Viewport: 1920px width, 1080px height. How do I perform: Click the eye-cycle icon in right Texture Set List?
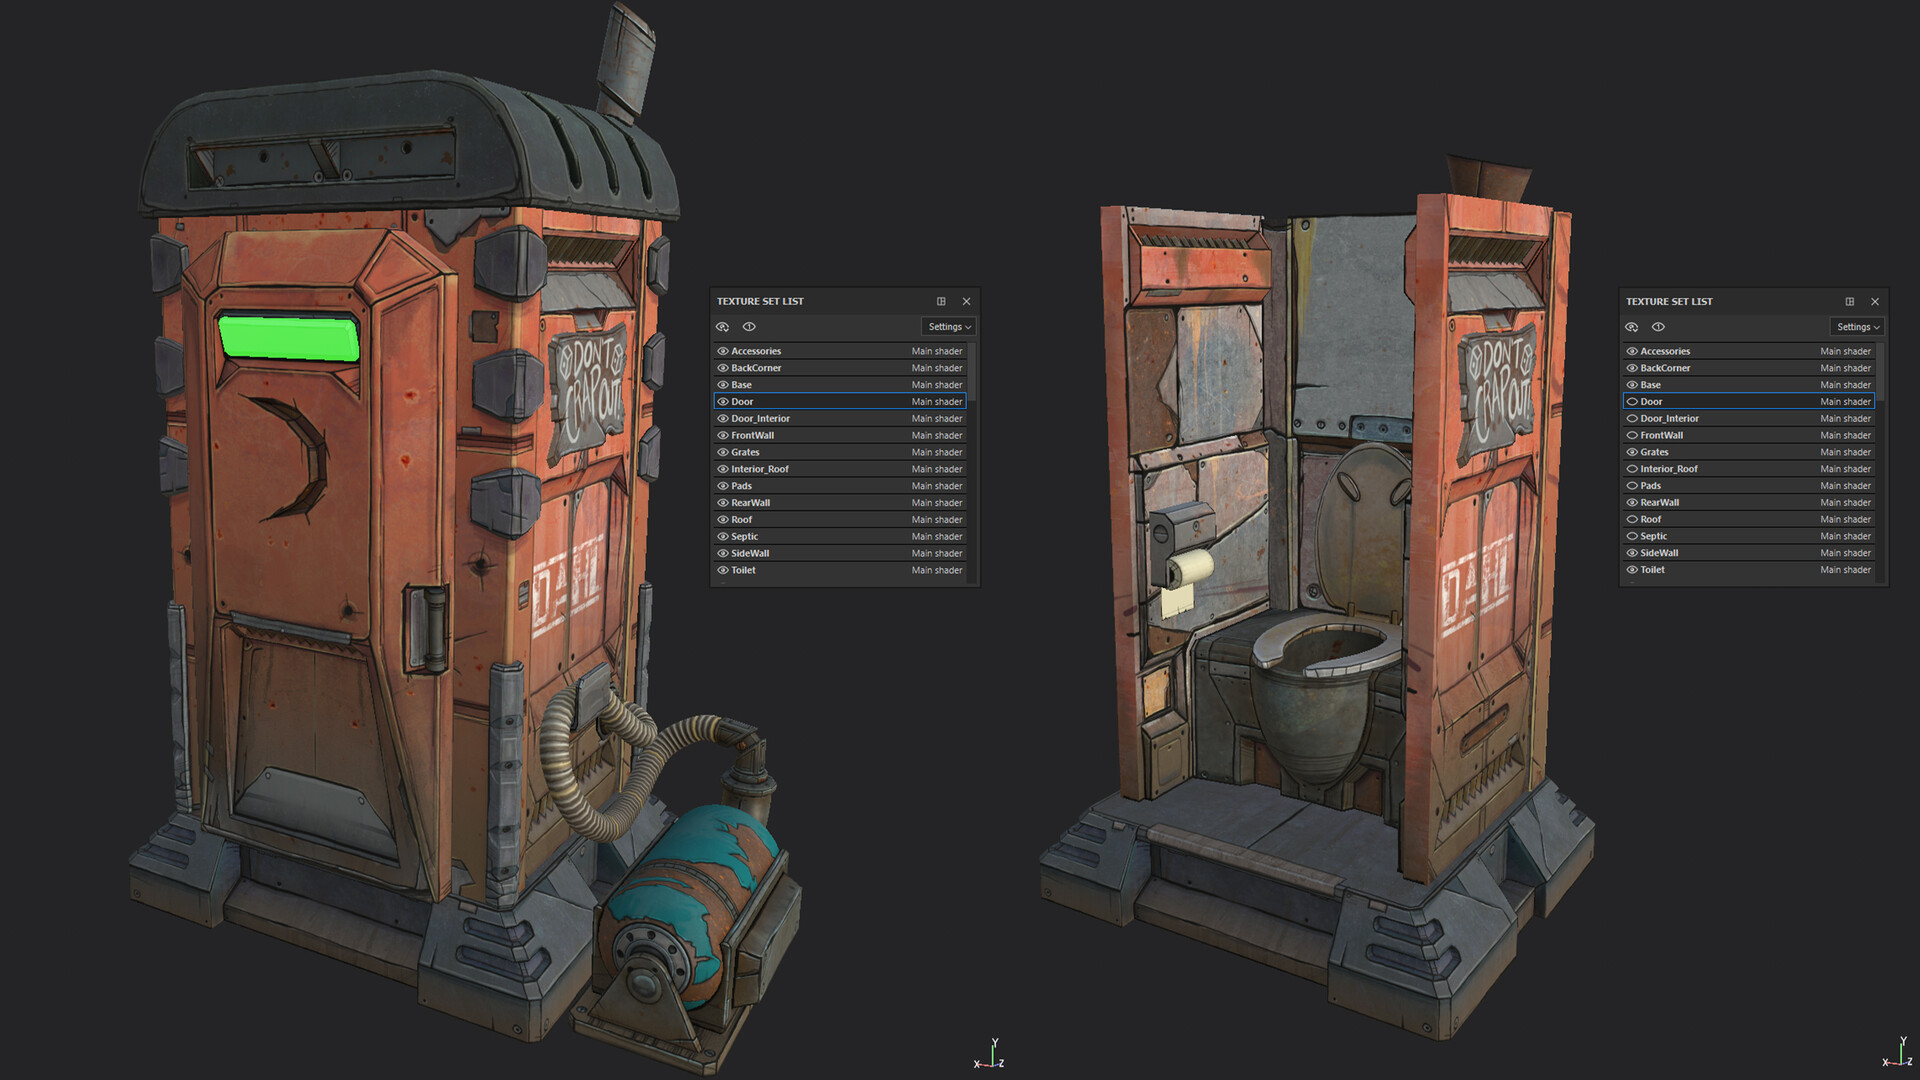click(1632, 326)
